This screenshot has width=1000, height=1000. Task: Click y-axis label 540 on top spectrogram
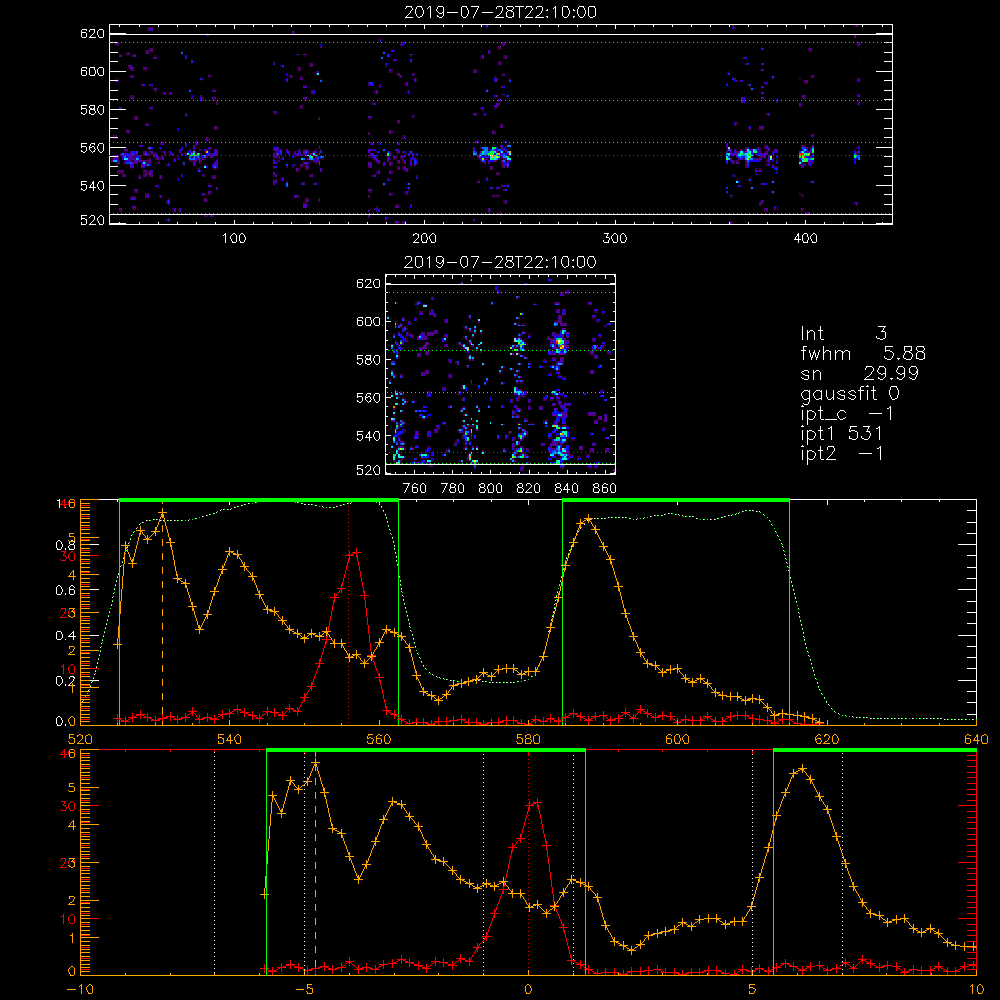click(92, 186)
